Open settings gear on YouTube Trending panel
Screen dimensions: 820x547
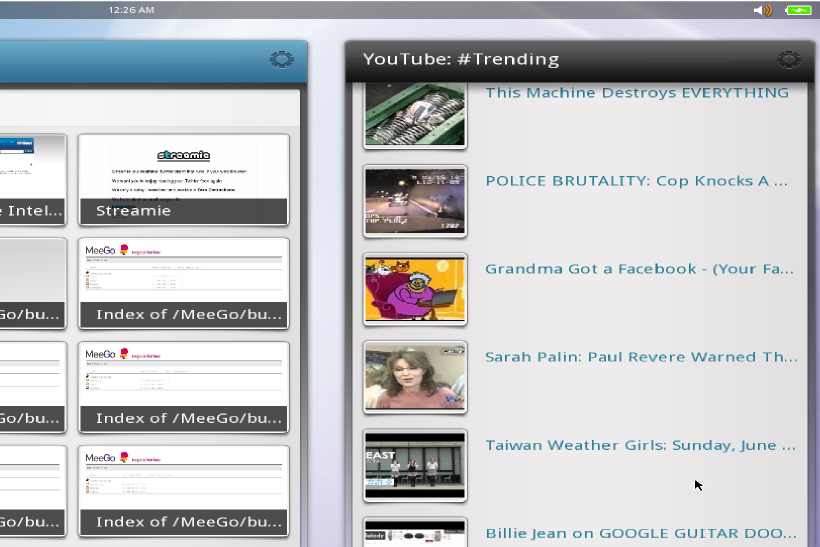(789, 60)
